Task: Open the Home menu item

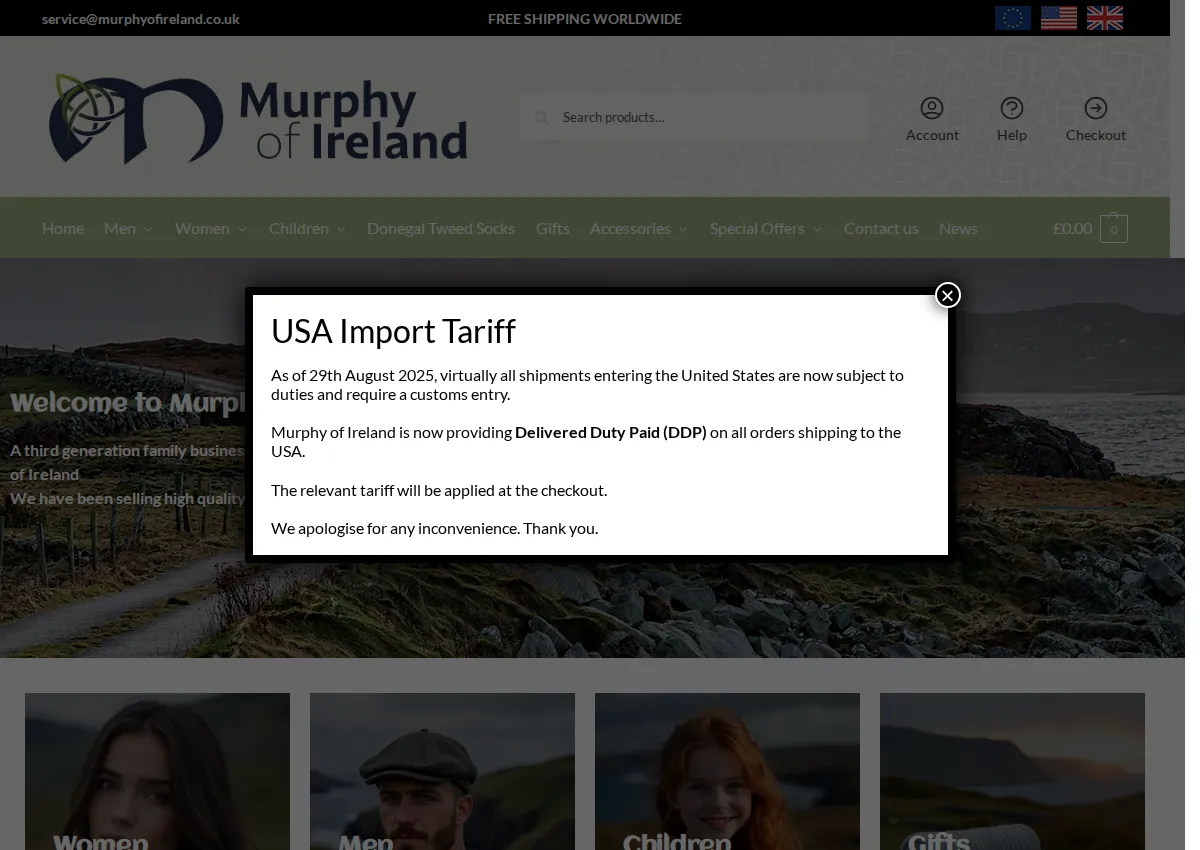Action: coord(63,228)
